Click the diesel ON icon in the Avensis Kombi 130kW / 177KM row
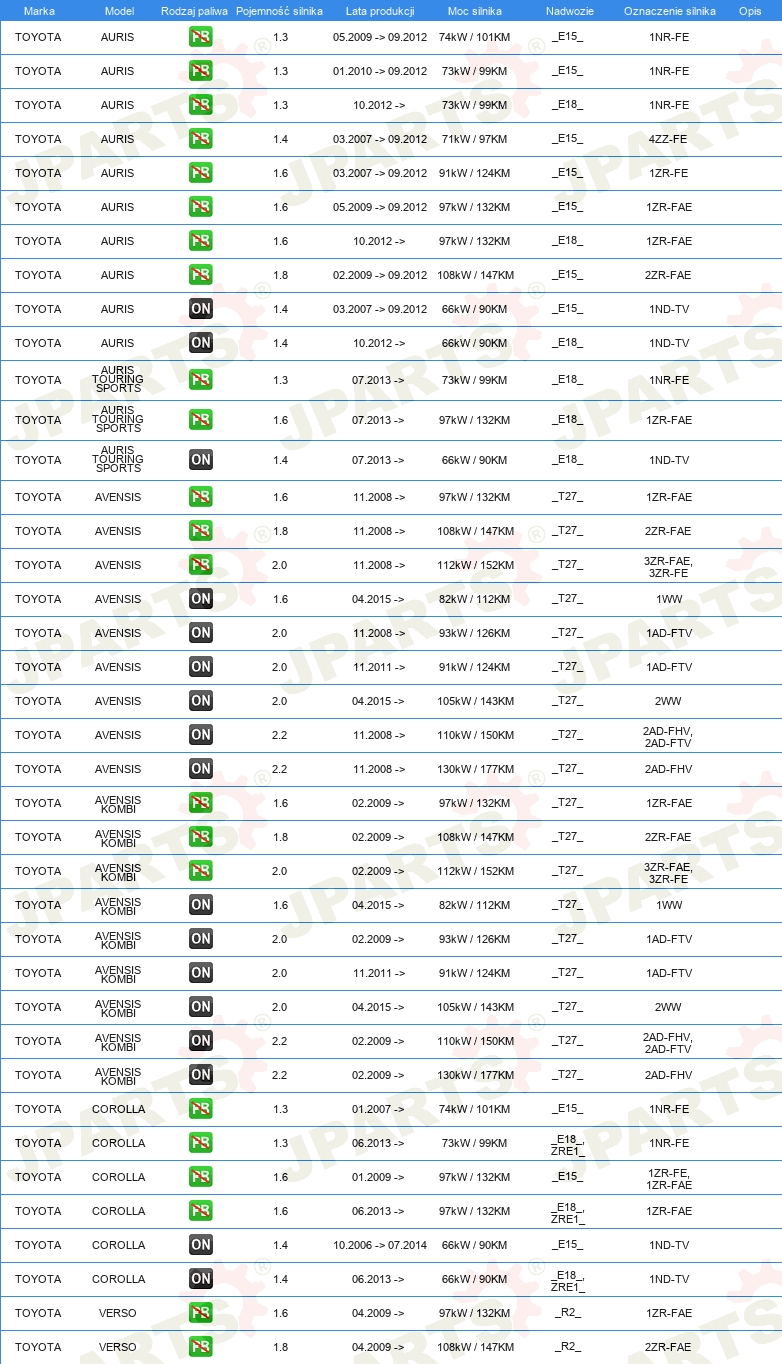The image size is (782, 1364). [201, 1075]
